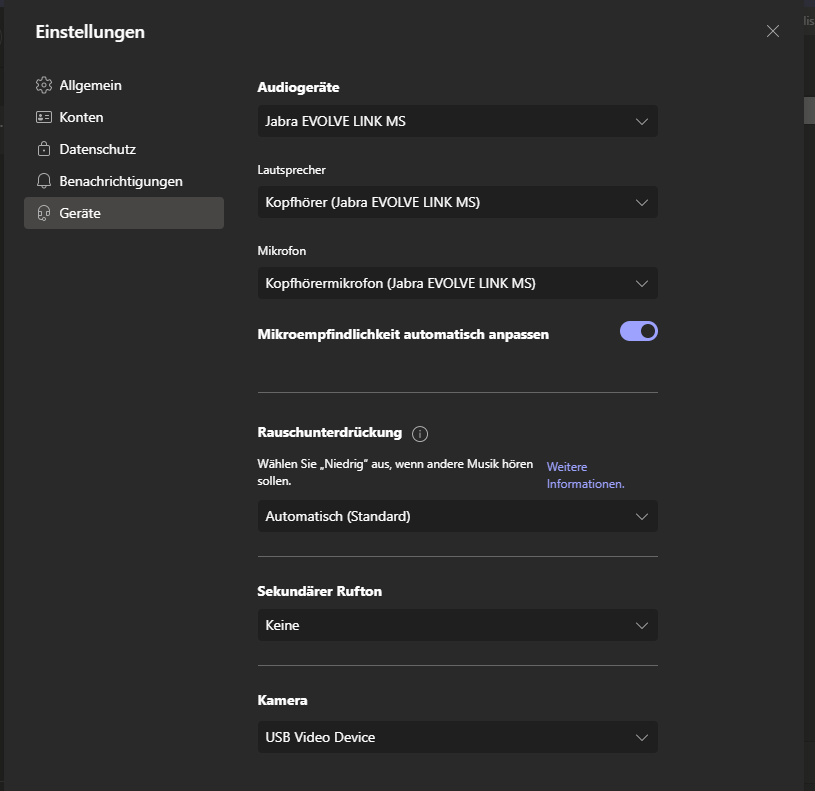Click the 'Wählen Sie „Niedrig" aus' description text
Screen dimensions: 815x791
coord(395,472)
